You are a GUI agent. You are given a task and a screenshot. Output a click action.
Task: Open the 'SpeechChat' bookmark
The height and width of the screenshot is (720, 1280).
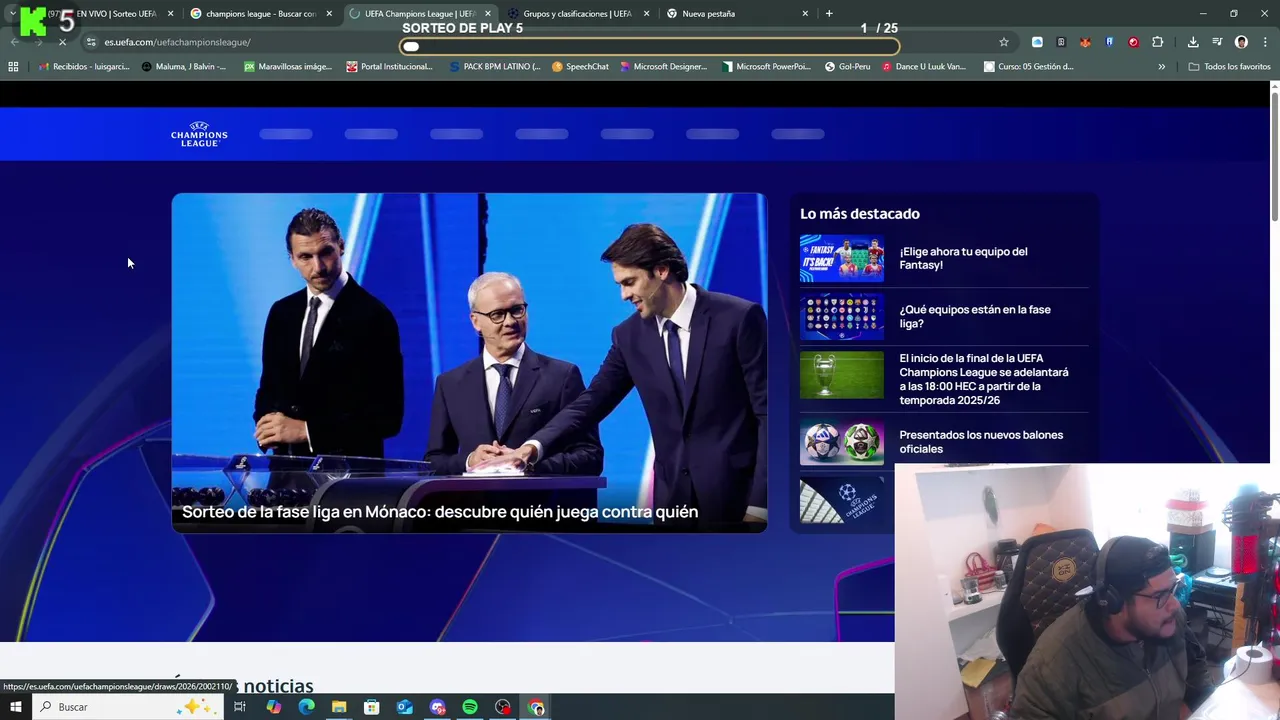click(581, 66)
